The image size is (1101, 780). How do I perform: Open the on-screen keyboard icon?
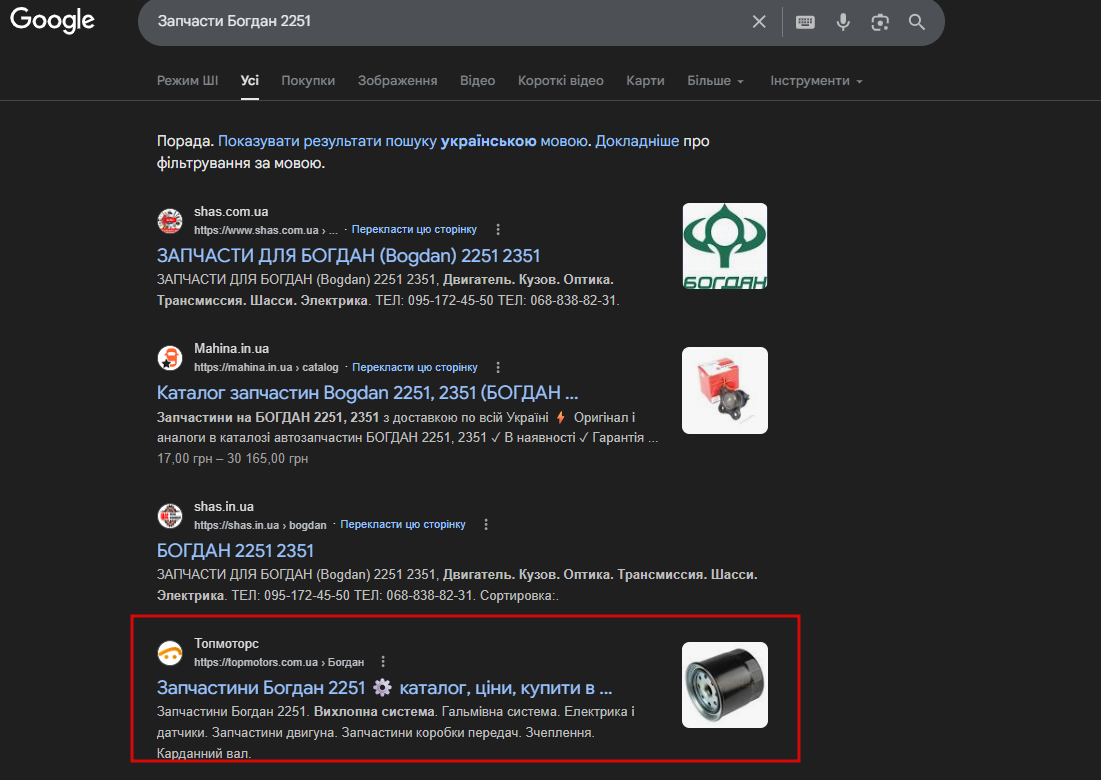pyautogui.click(x=805, y=22)
